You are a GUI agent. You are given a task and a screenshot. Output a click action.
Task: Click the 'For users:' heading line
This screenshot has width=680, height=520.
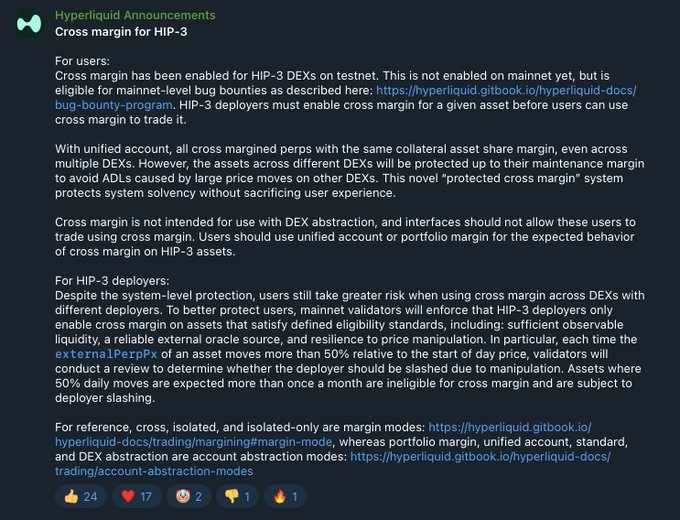pos(83,61)
